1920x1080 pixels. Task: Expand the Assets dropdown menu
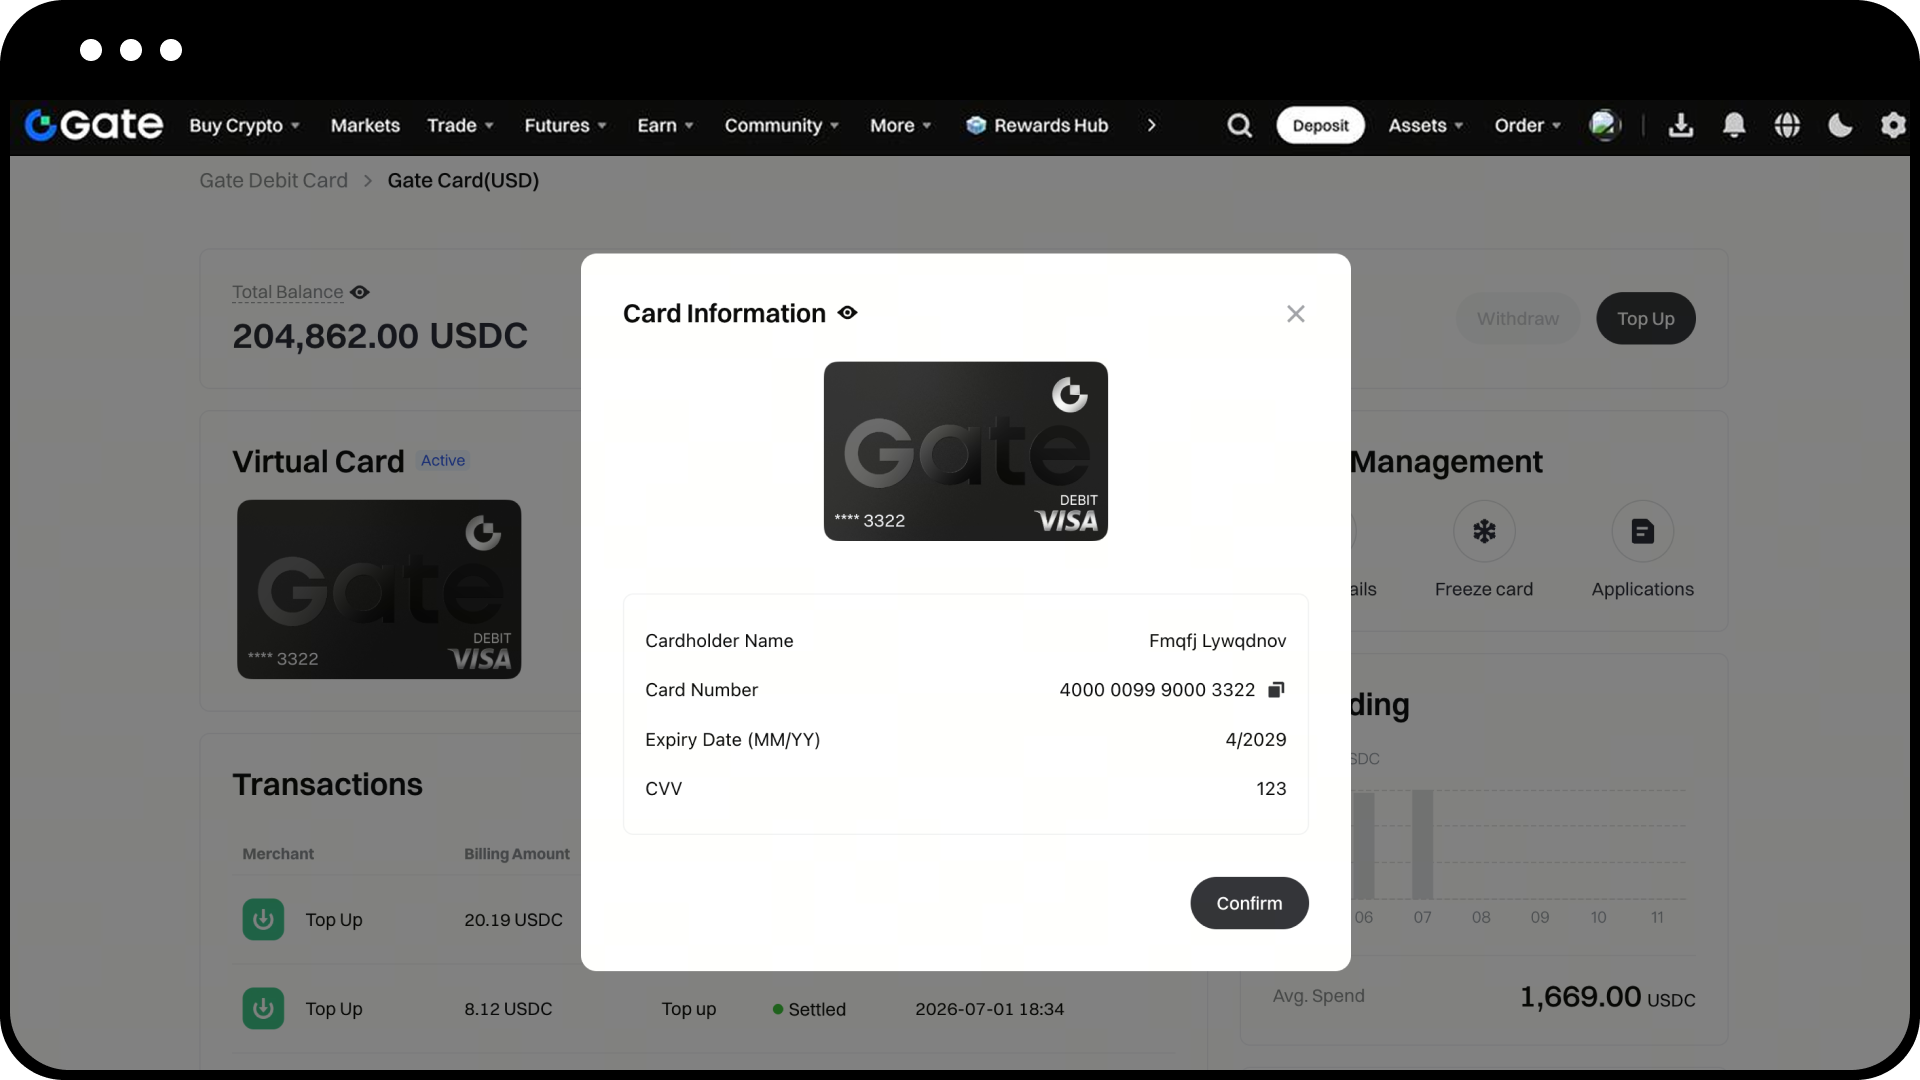1426,125
